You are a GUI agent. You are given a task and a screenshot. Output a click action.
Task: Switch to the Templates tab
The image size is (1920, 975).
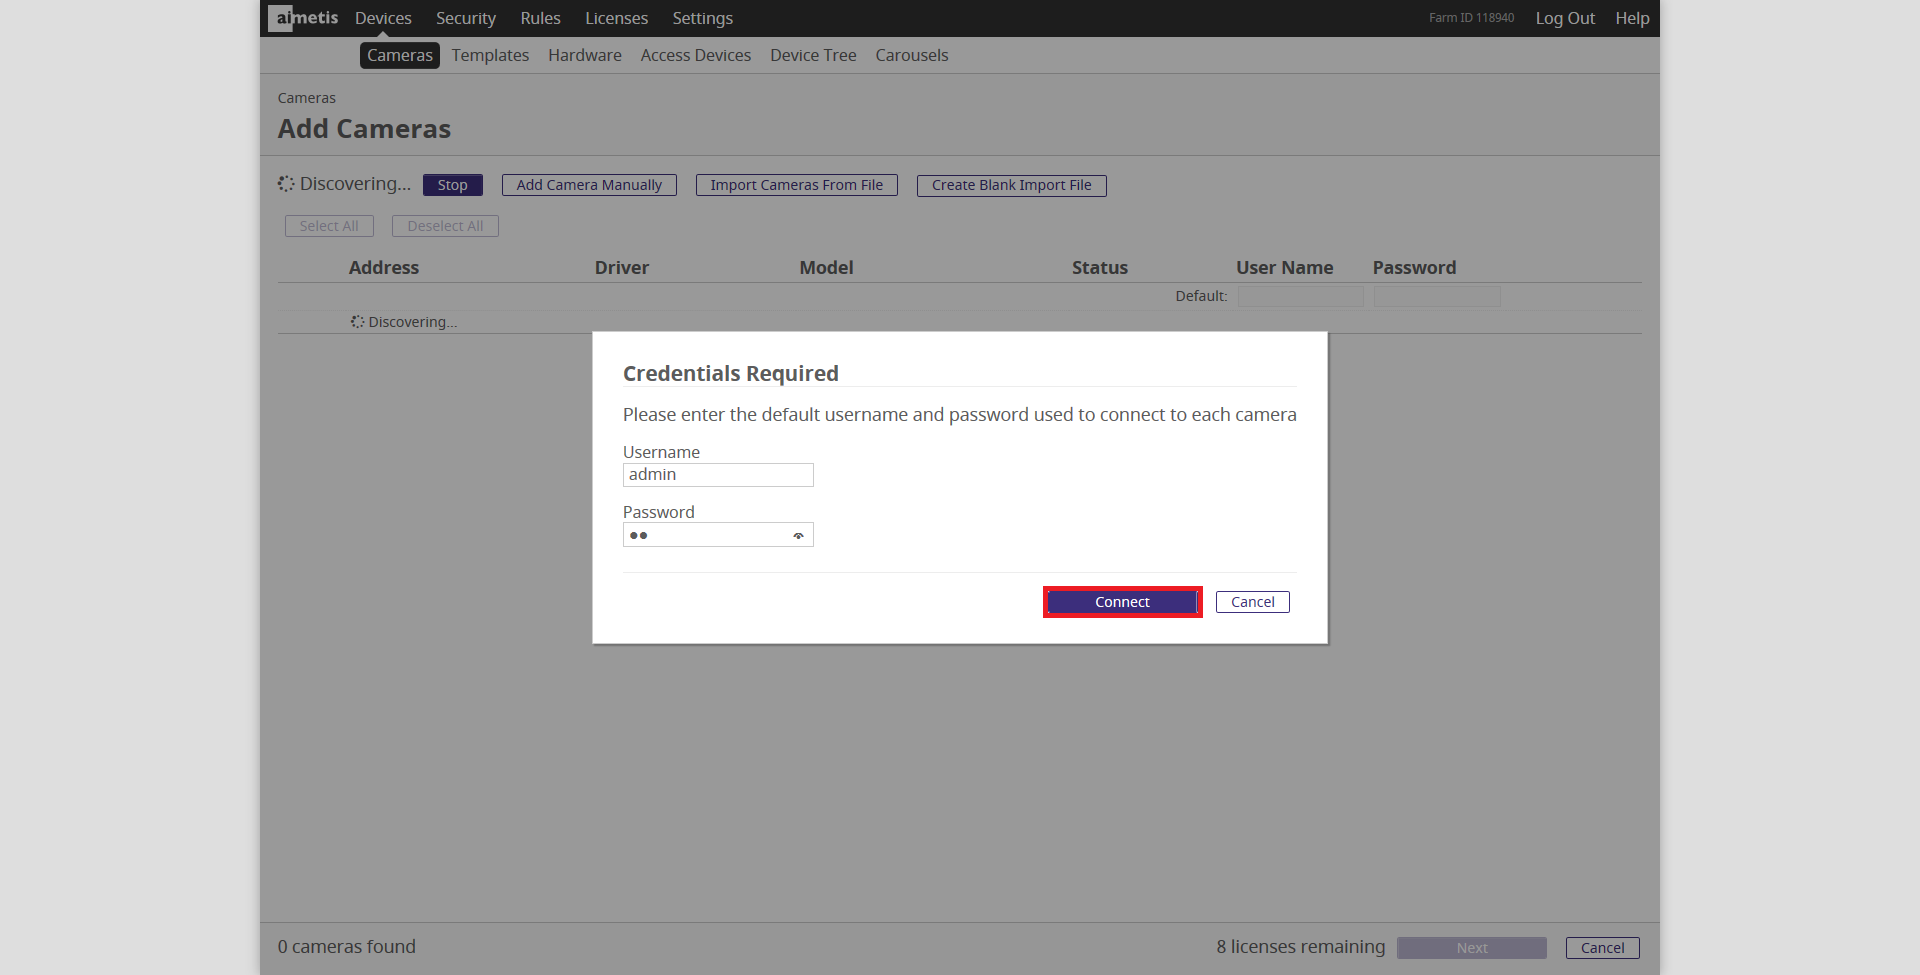[x=490, y=55]
